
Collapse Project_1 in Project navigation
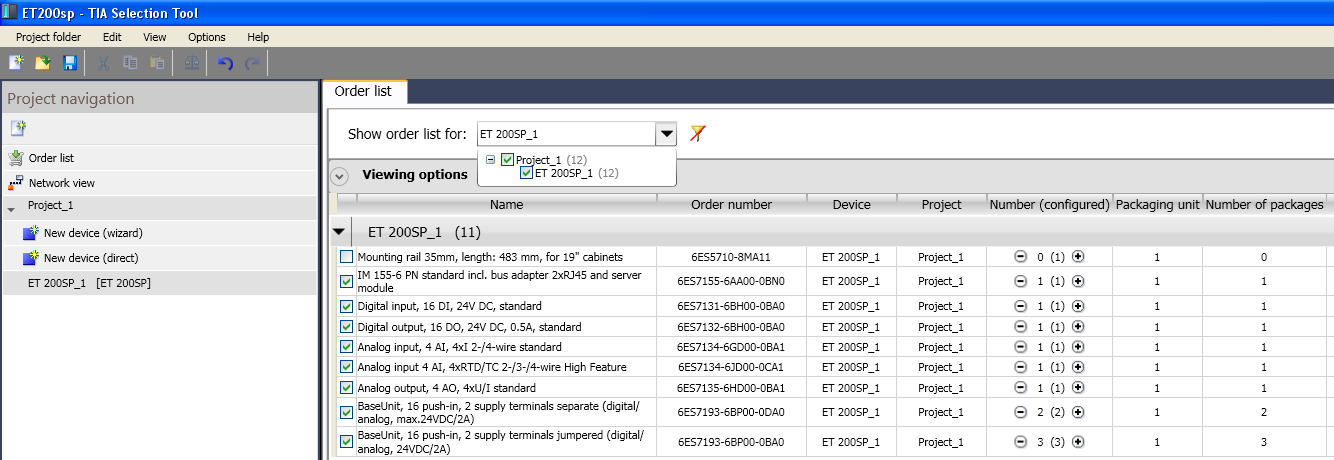coord(11,209)
